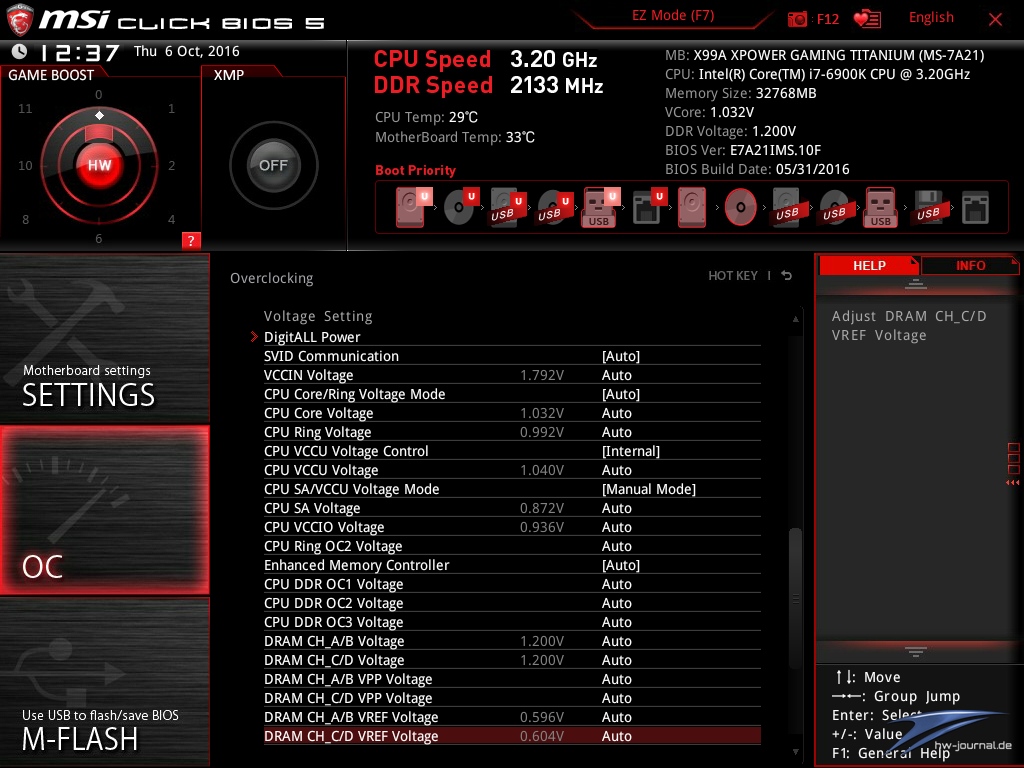Select the CPU DDR OC3 Voltage row

[512, 622]
